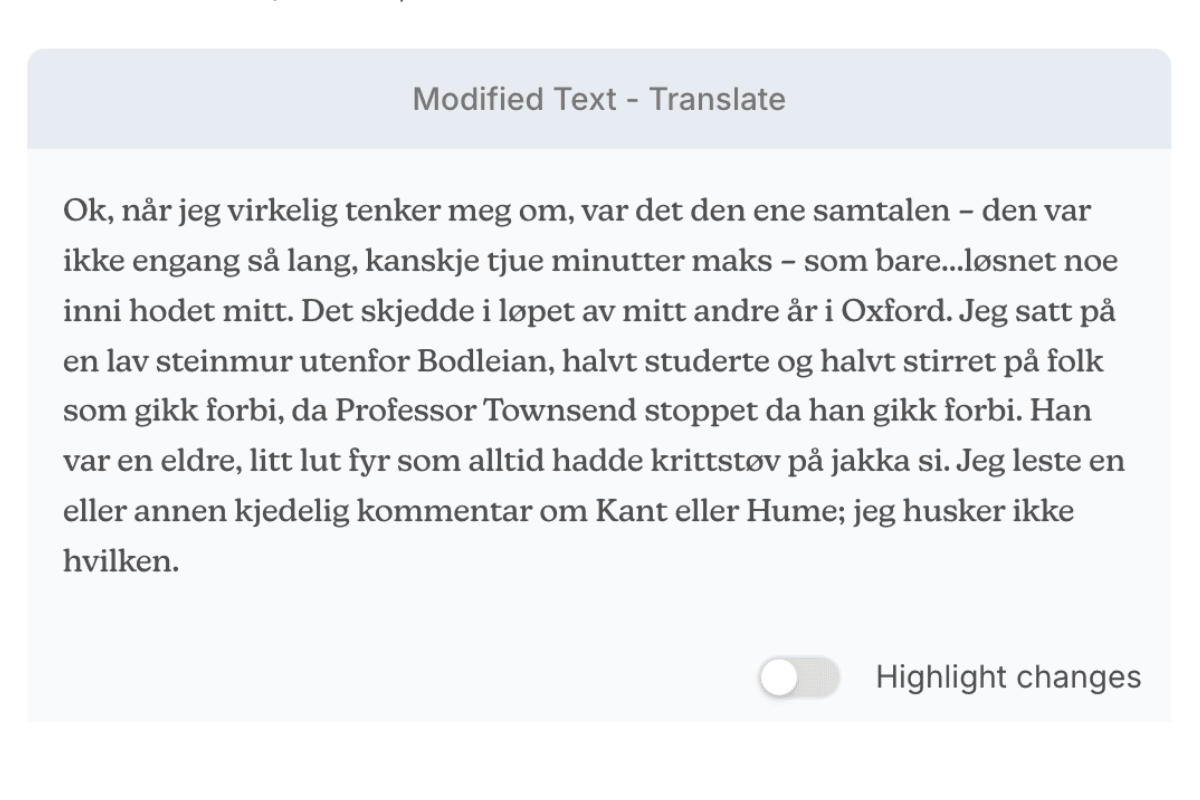Image resolution: width=1200 pixels, height=800 pixels.
Task: Click the name Townsend in the paragraph
Action: tap(566, 411)
